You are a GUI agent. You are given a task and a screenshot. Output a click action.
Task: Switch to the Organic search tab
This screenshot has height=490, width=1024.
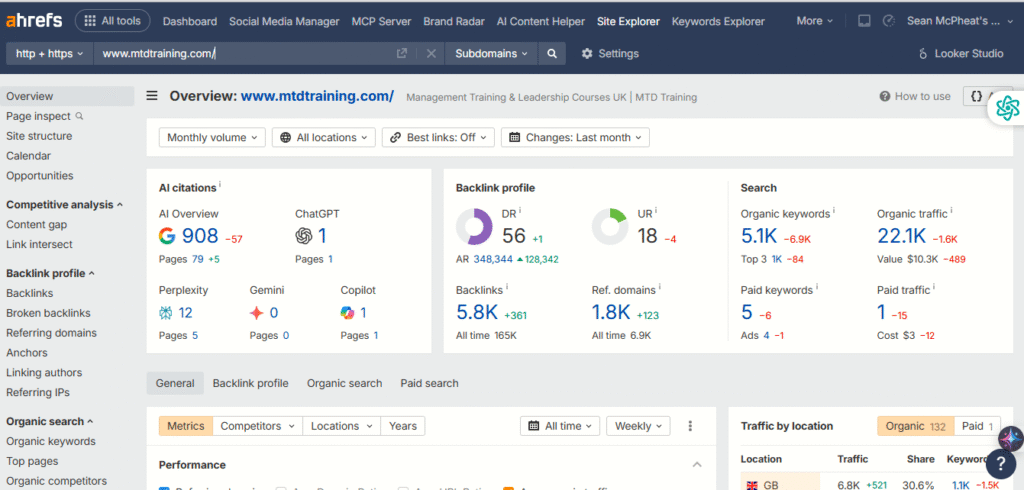(344, 383)
